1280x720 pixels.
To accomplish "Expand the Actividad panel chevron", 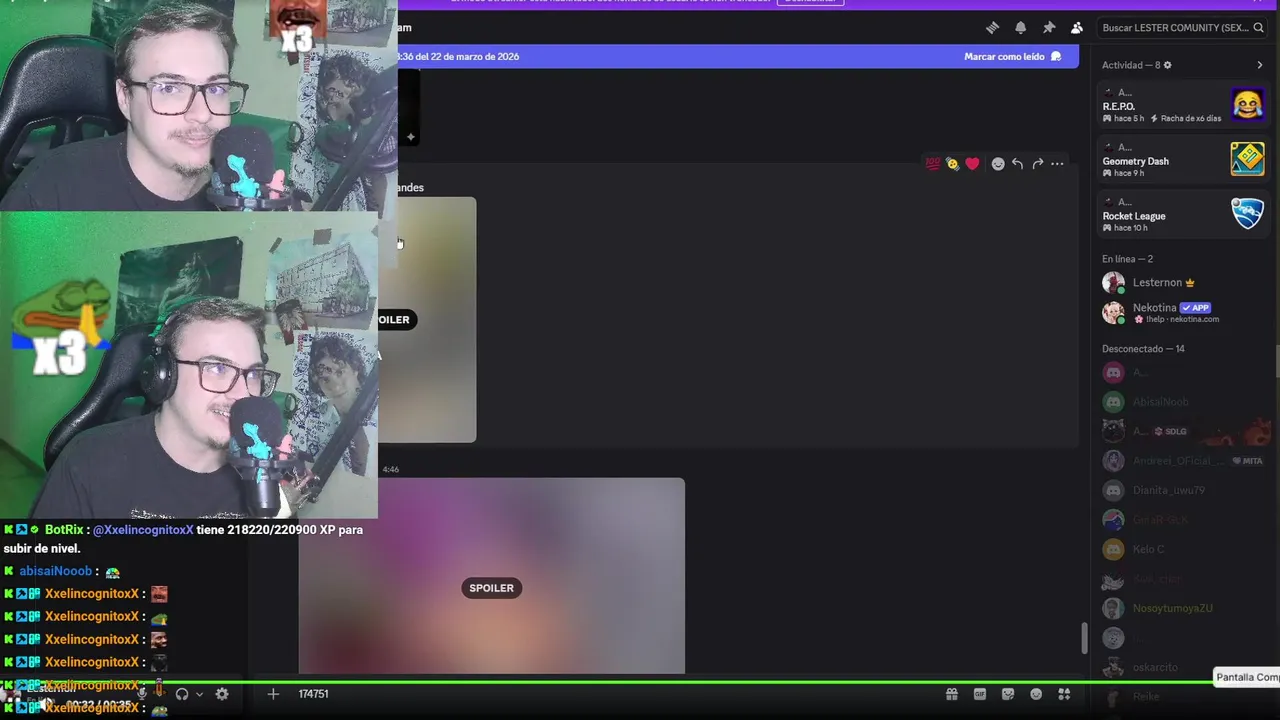I will pos(1259,65).
